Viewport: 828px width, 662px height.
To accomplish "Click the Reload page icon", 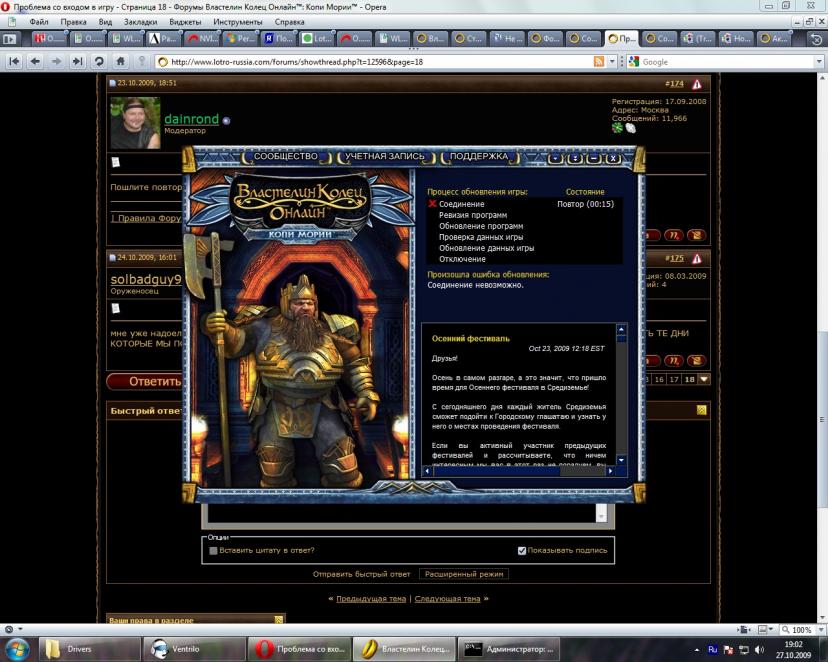I will point(99,61).
